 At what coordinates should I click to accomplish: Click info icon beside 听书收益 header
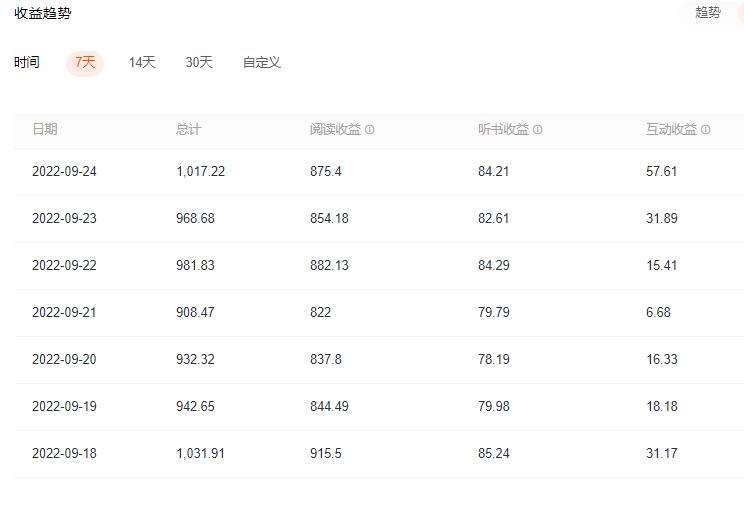click(538, 130)
